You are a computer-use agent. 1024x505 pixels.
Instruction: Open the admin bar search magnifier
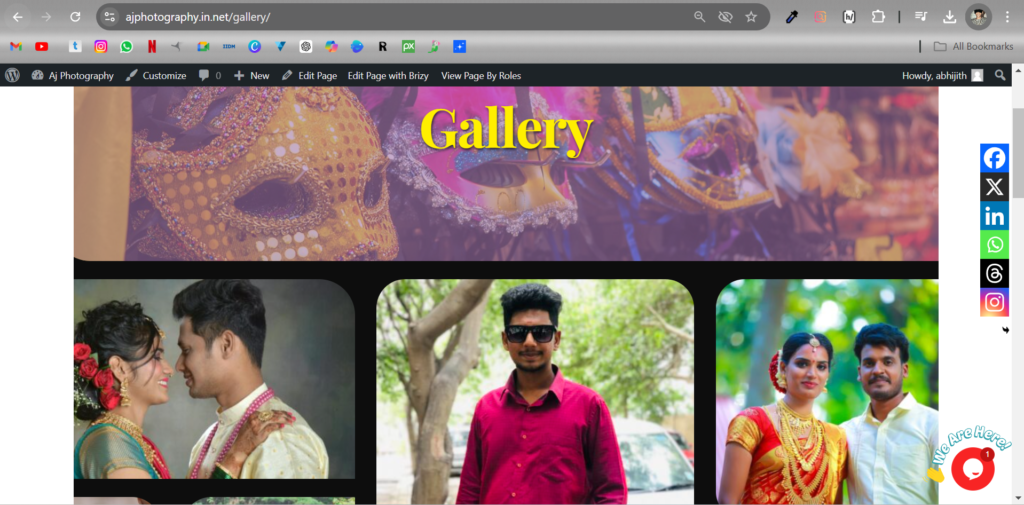point(1000,75)
